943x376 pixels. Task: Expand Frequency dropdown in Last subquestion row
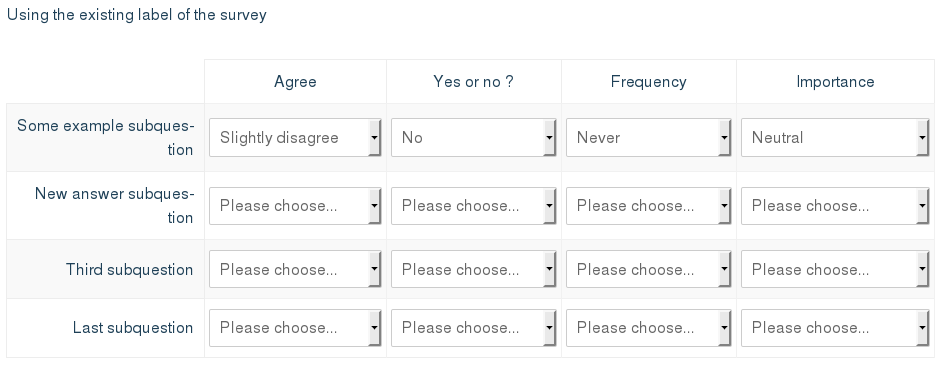(x=648, y=328)
